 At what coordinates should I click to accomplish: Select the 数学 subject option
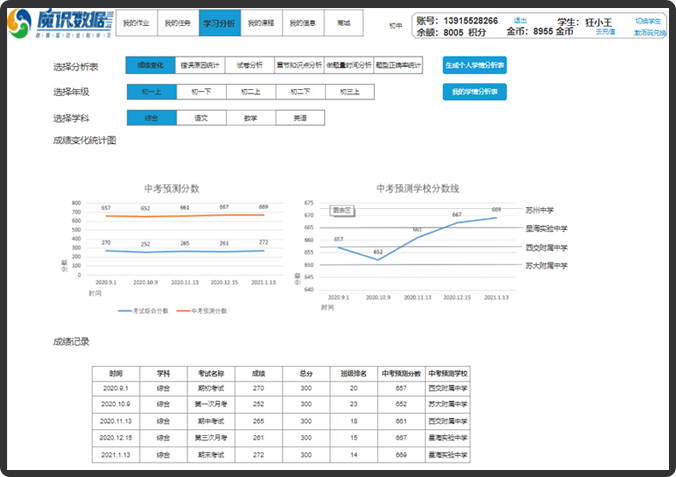250,118
